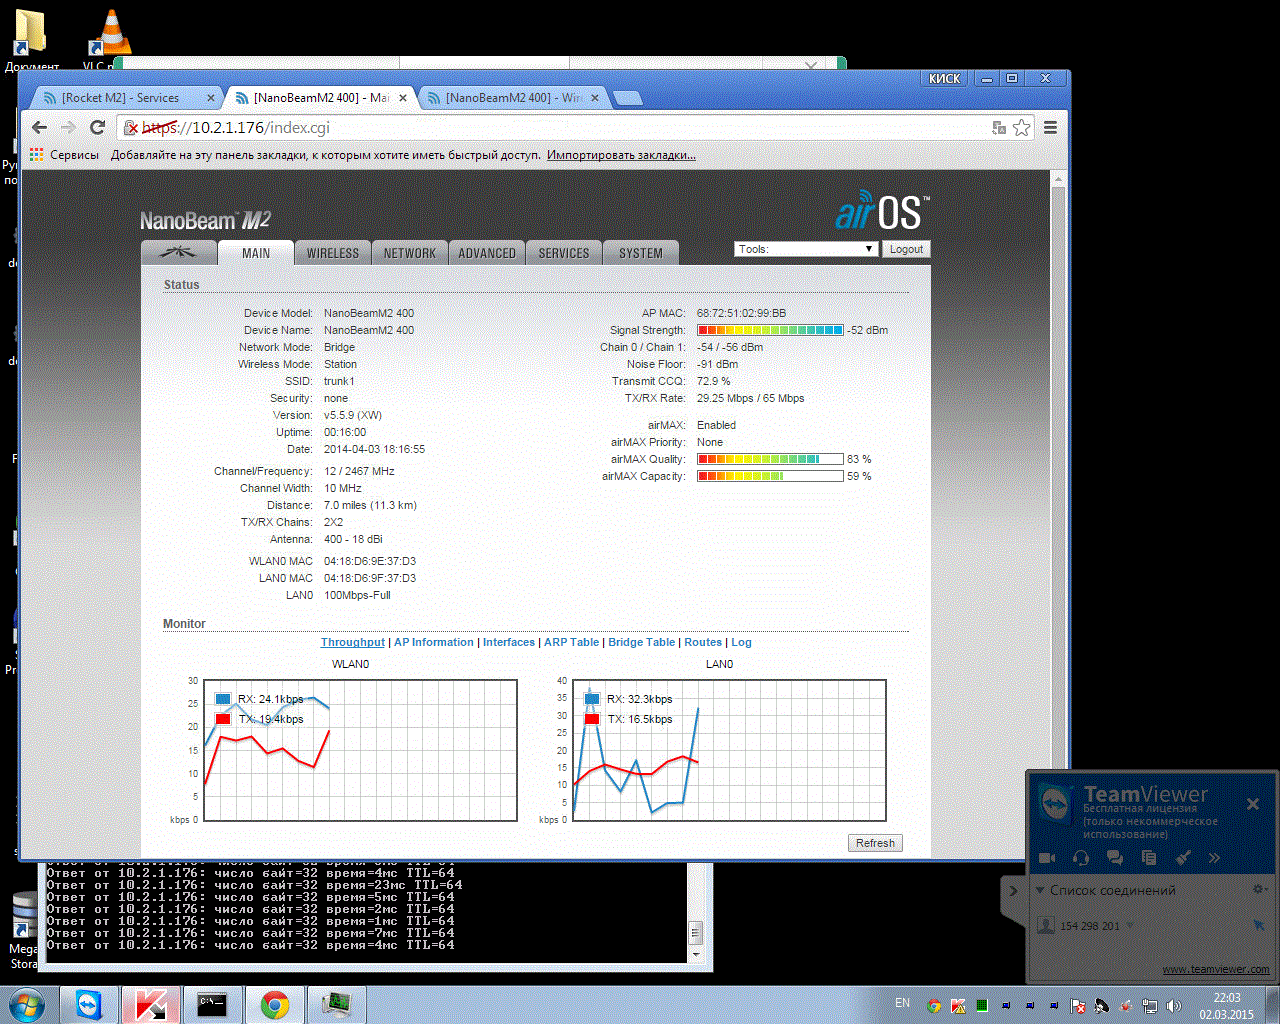The height and width of the screenshot is (1024, 1280).
Task: Open the TeamViewer chat icon
Action: 1115,858
